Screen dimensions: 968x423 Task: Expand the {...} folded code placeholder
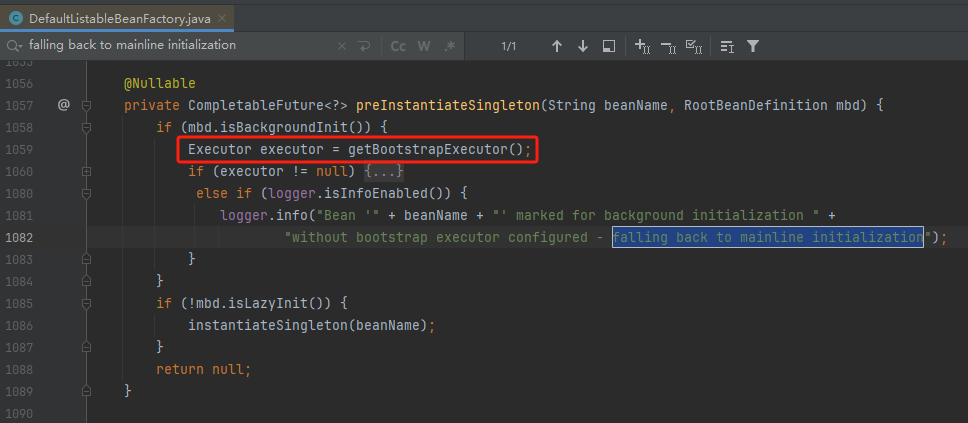[383, 171]
